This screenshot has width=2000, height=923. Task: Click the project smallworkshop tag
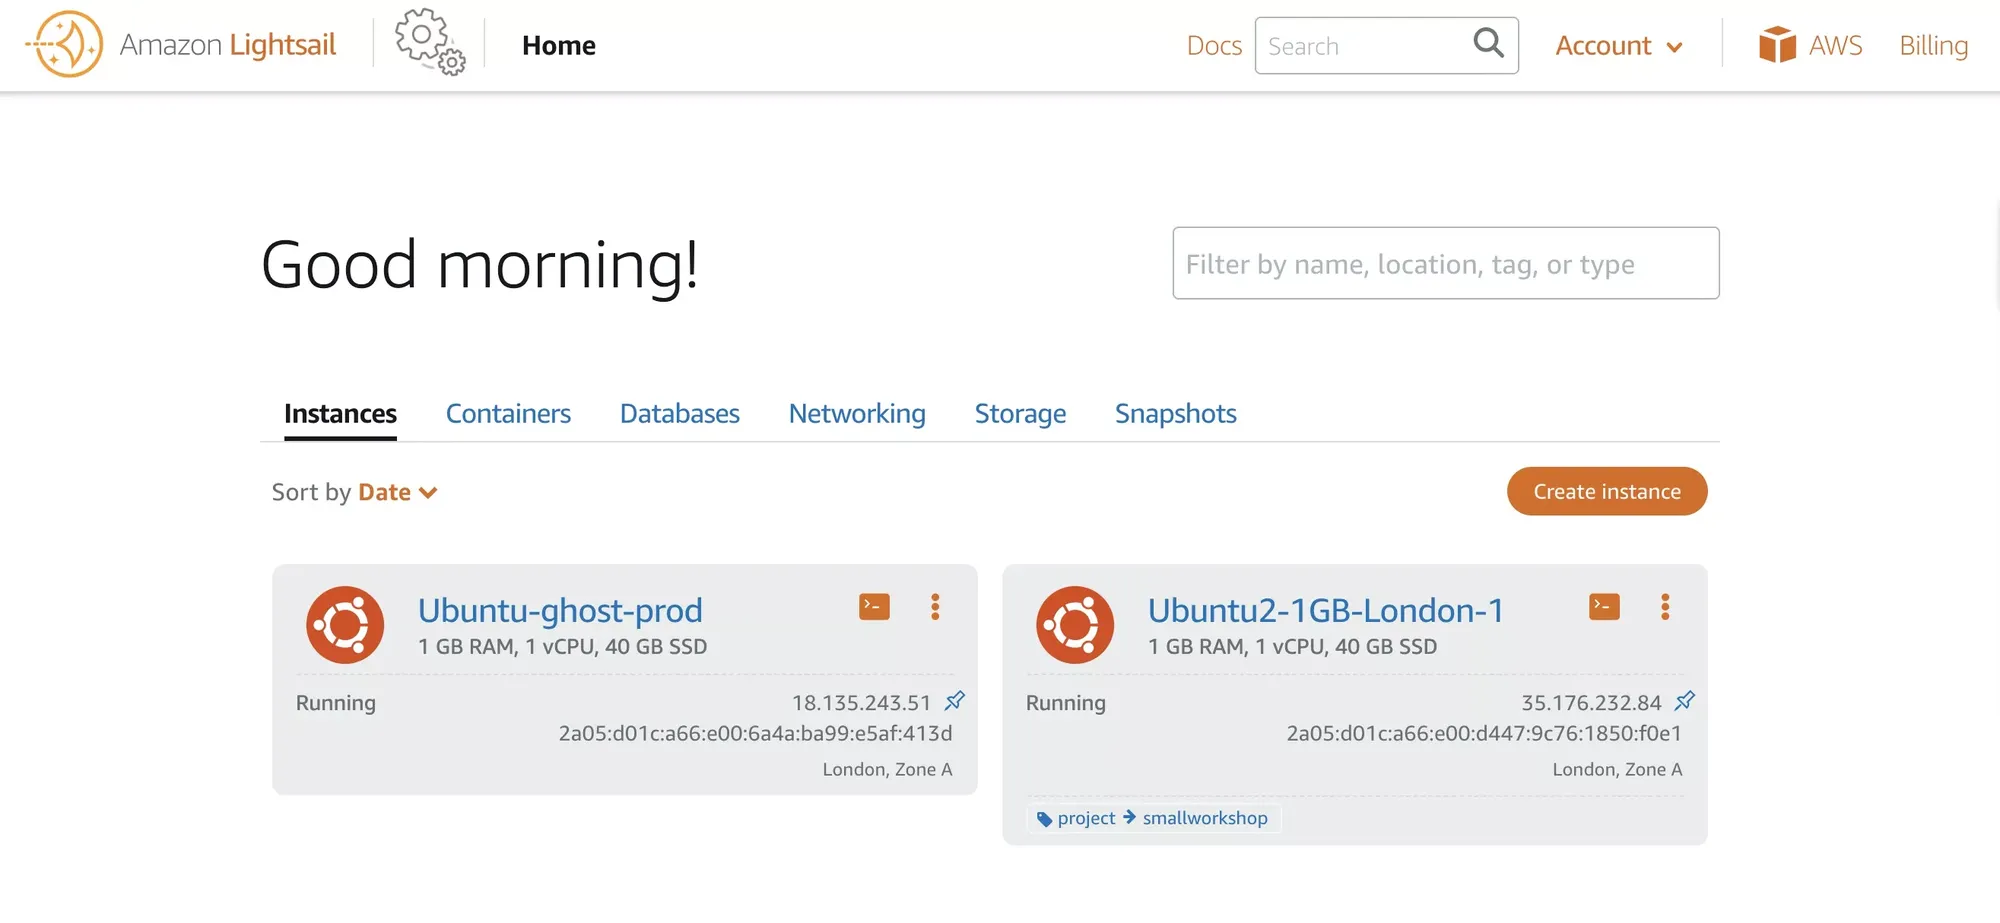coord(1153,818)
